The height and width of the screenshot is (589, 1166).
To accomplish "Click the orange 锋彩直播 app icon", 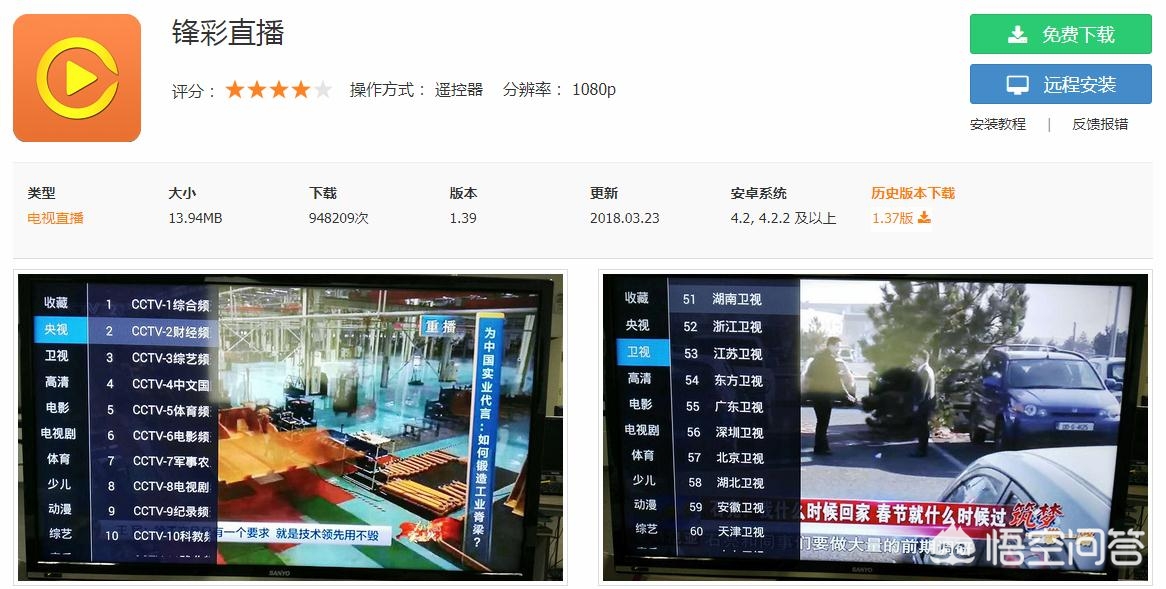I will [x=77, y=77].
